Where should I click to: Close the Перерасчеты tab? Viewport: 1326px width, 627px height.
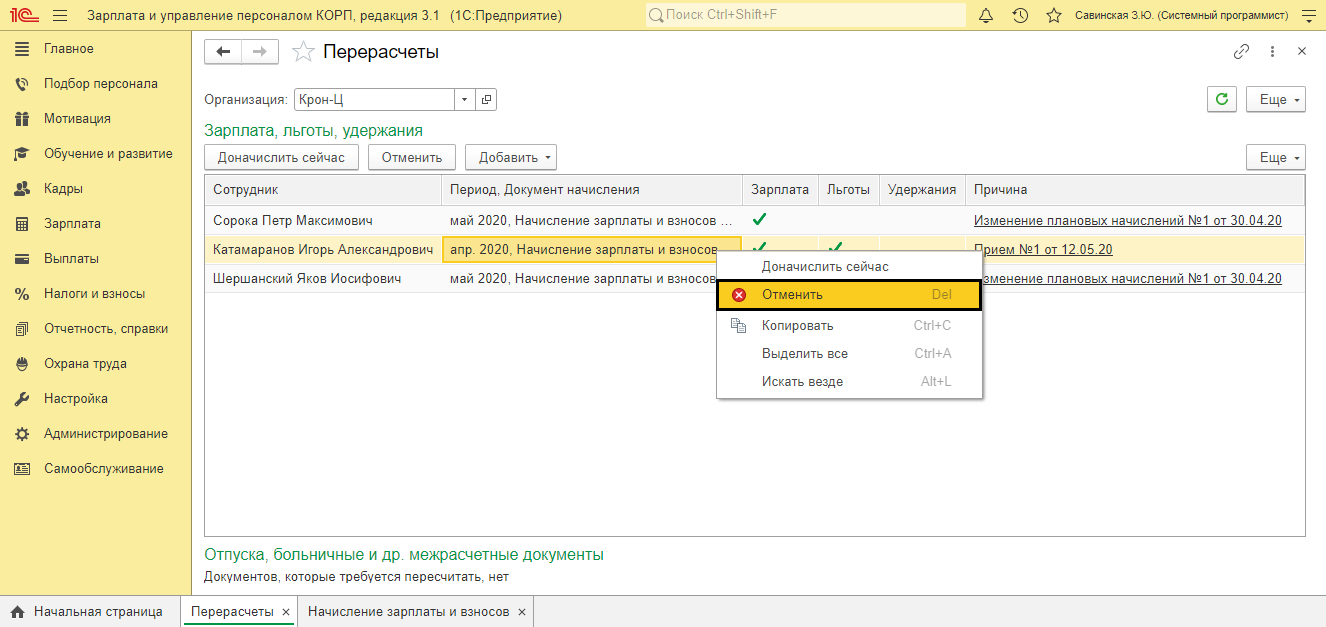pos(285,611)
